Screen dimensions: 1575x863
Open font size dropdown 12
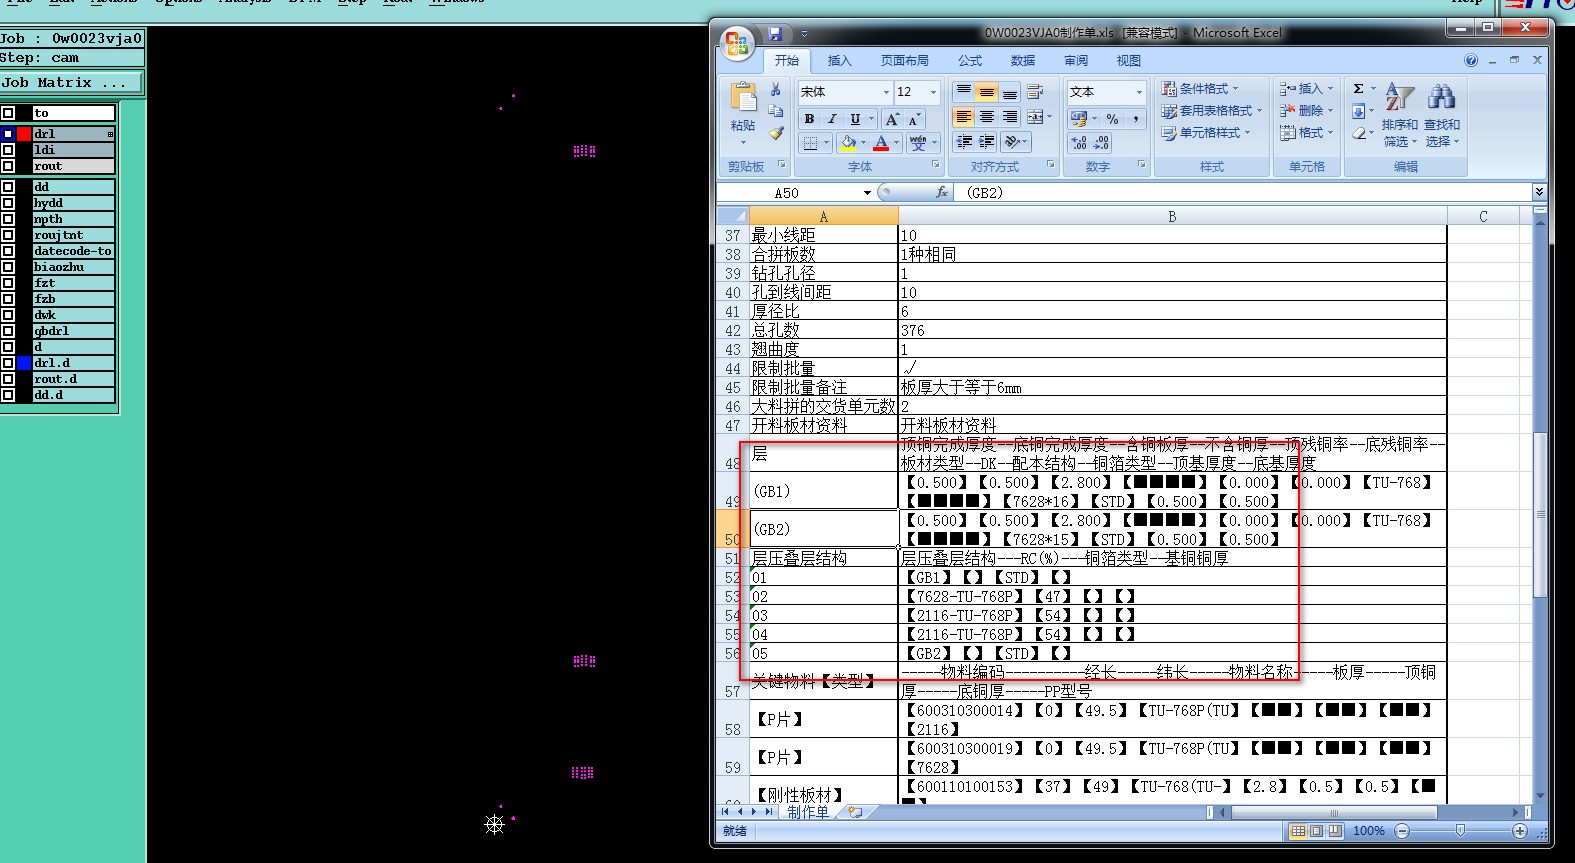coord(933,92)
